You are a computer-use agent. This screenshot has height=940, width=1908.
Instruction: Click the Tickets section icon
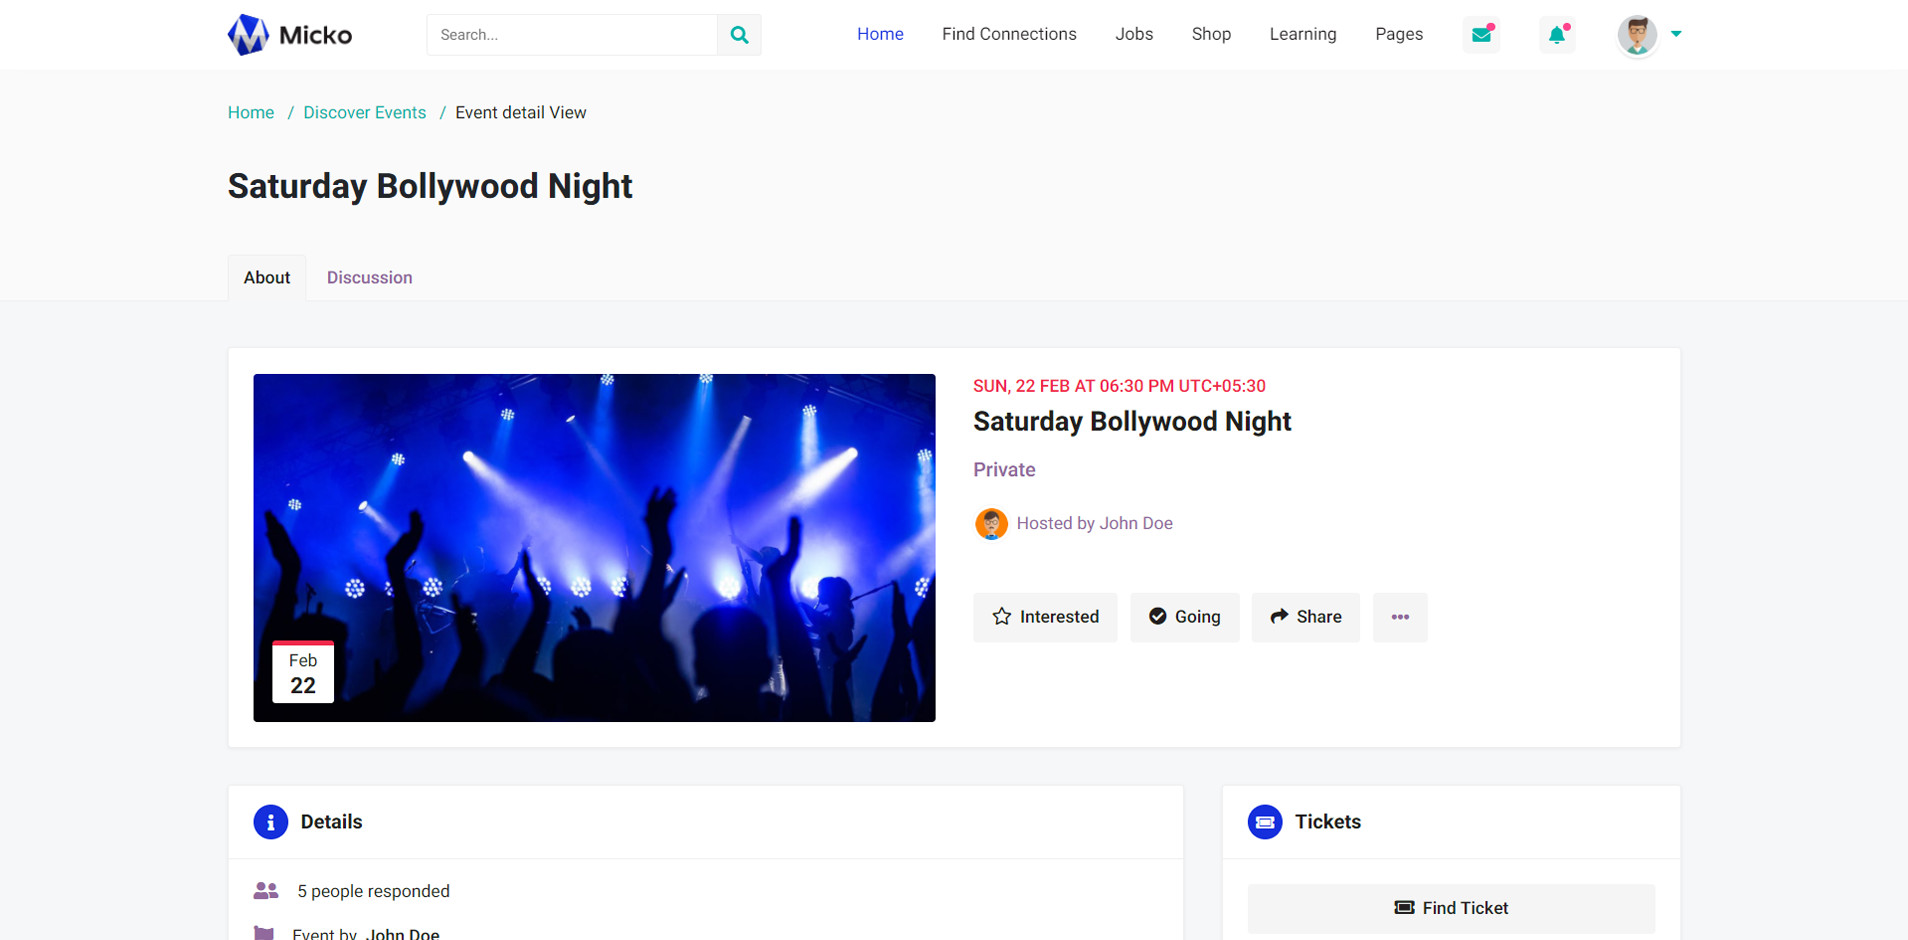pyautogui.click(x=1265, y=822)
